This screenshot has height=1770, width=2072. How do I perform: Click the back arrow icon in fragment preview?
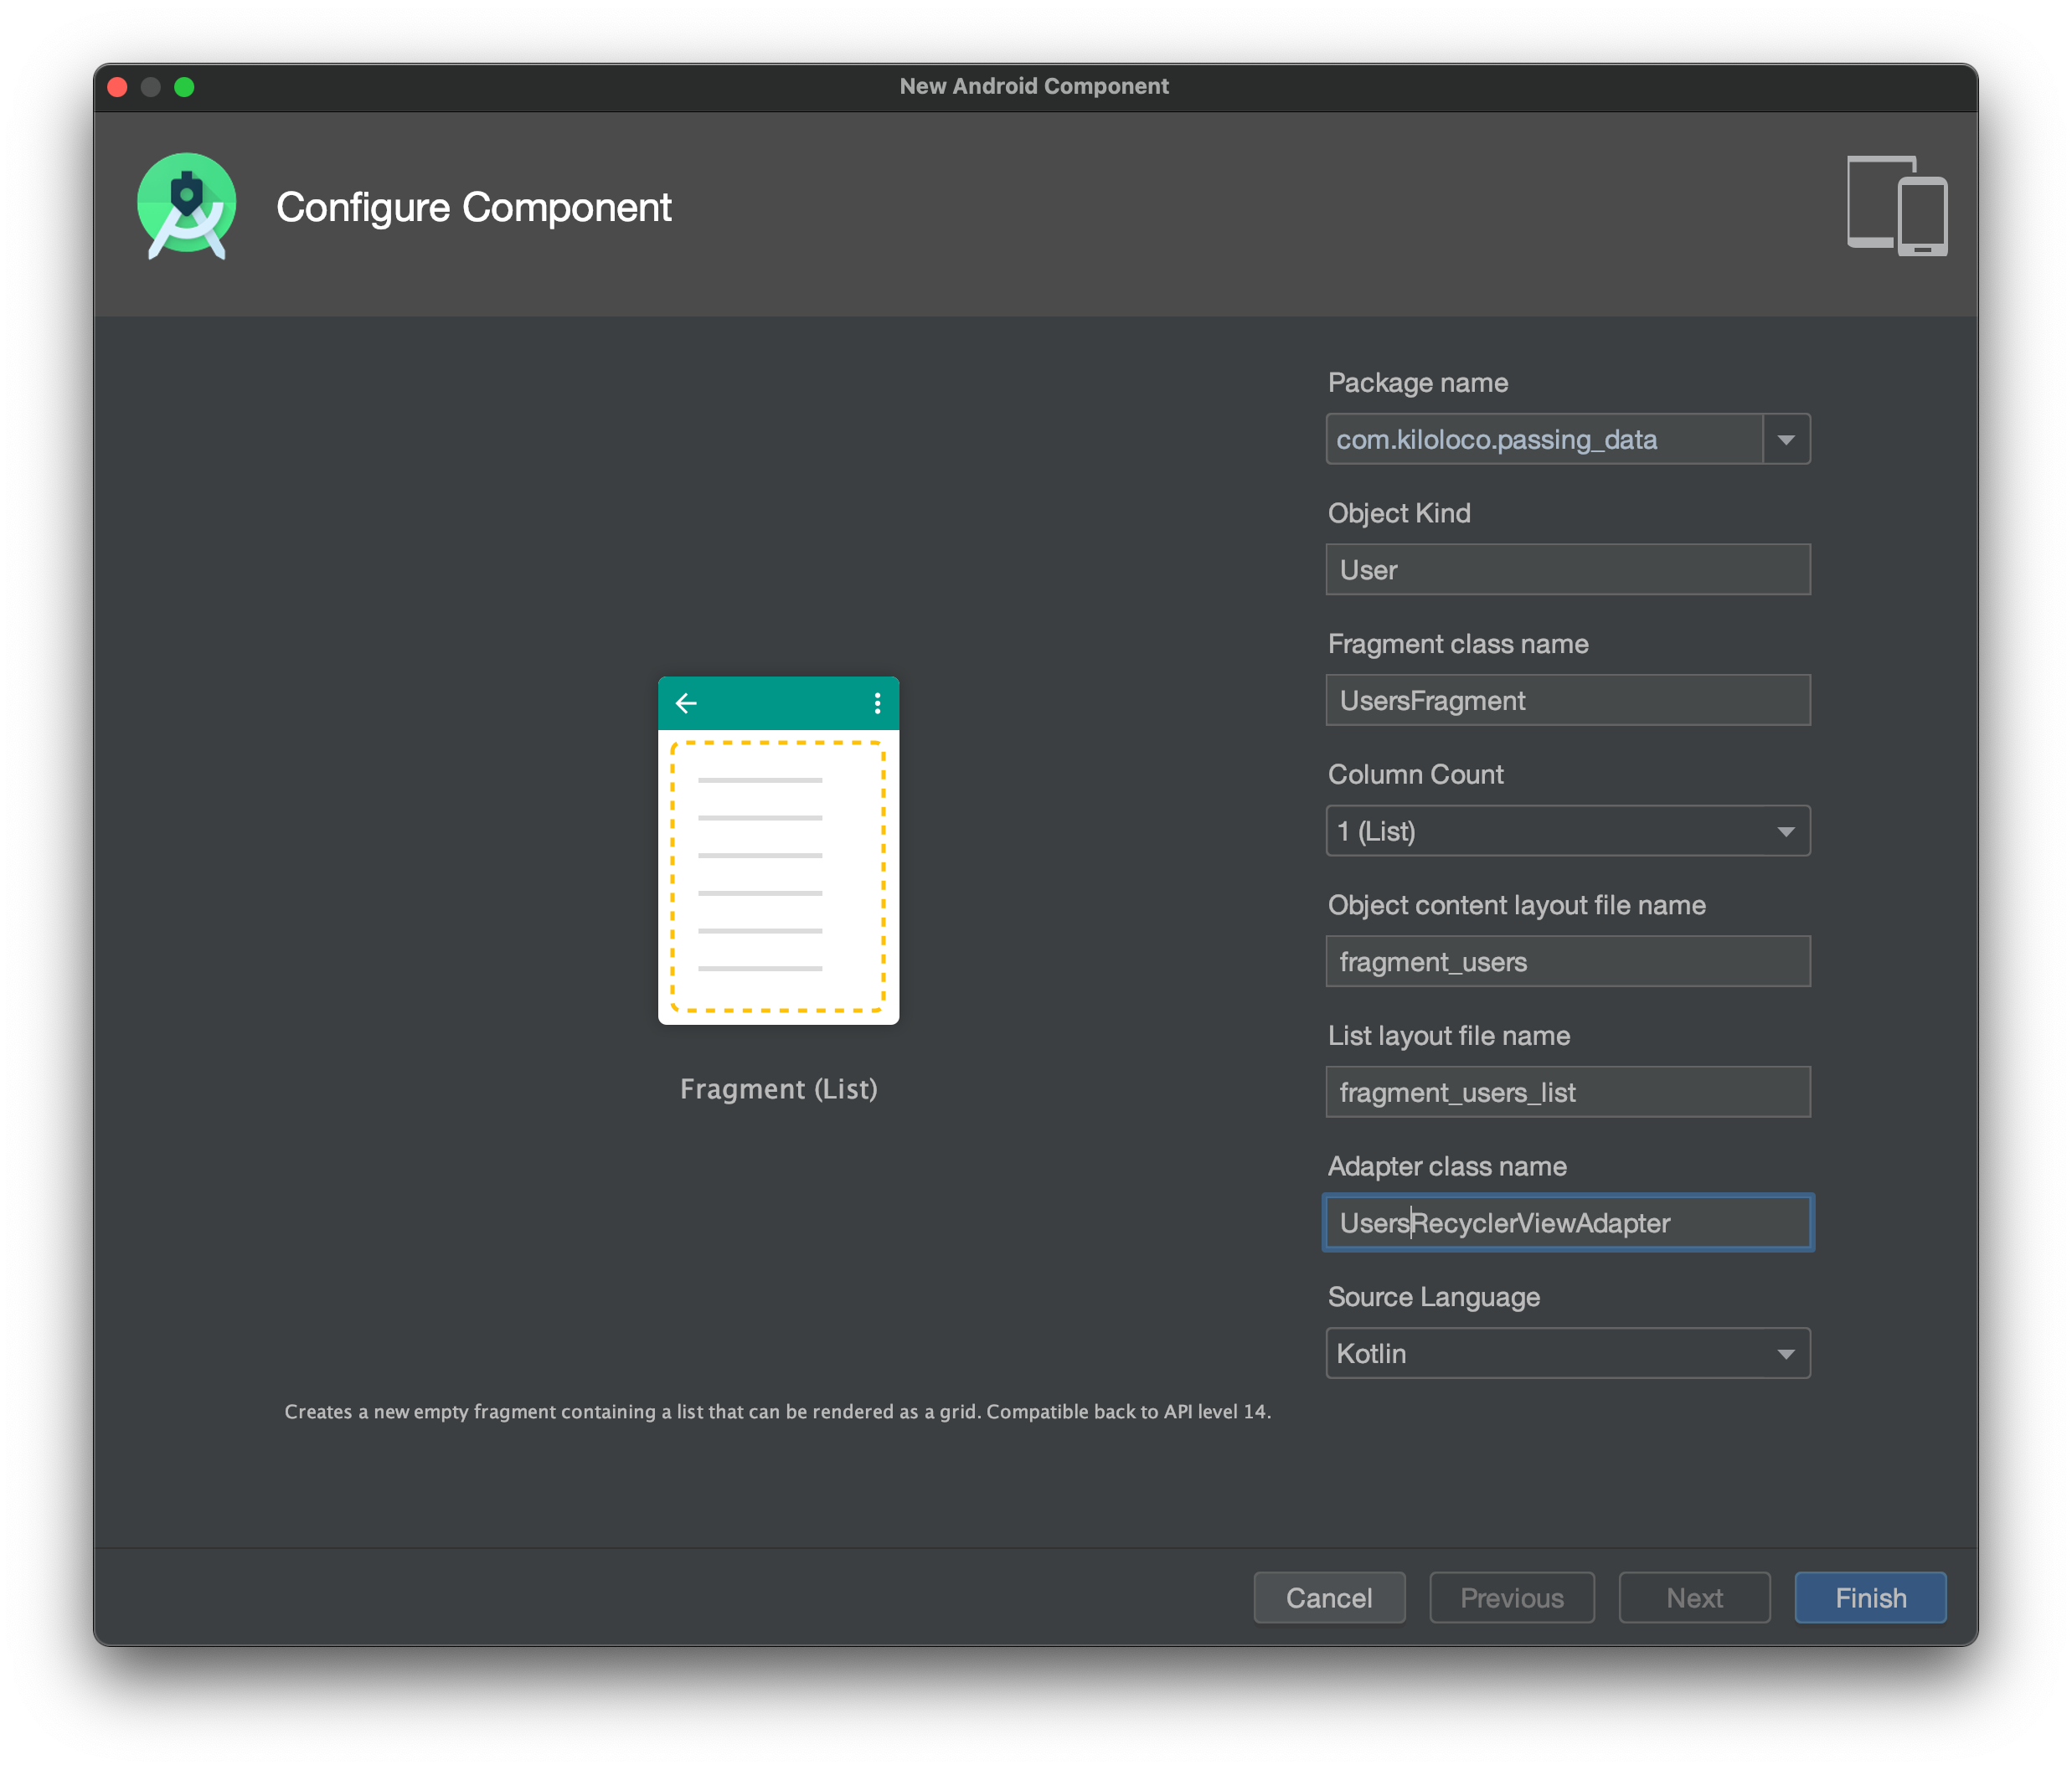pyautogui.click(x=685, y=701)
